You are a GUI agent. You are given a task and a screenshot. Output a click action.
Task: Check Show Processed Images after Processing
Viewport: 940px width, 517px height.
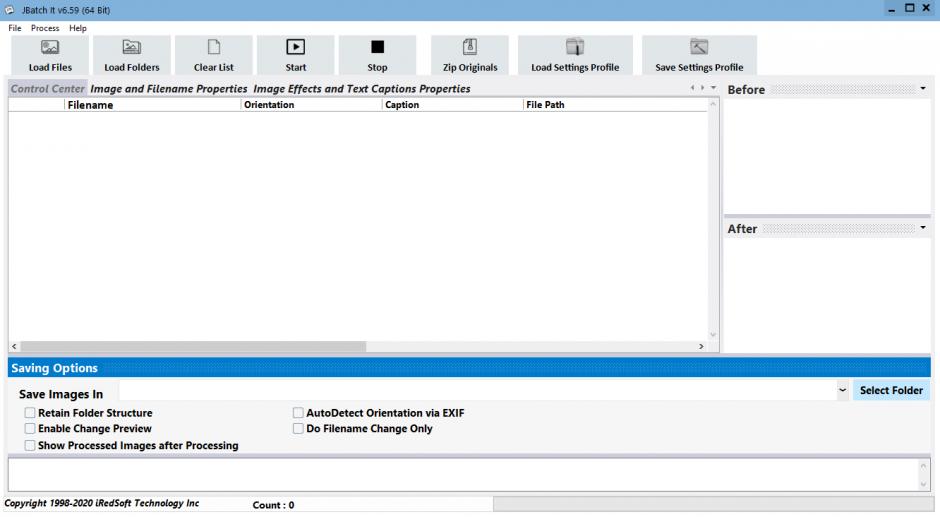tap(30, 445)
